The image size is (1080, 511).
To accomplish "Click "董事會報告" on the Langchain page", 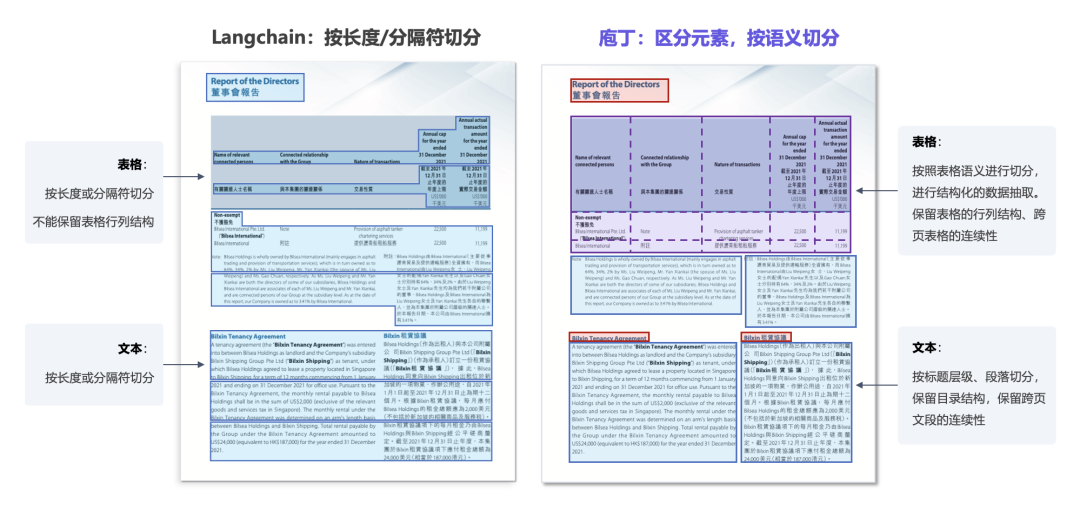I will click(x=235, y=92).
